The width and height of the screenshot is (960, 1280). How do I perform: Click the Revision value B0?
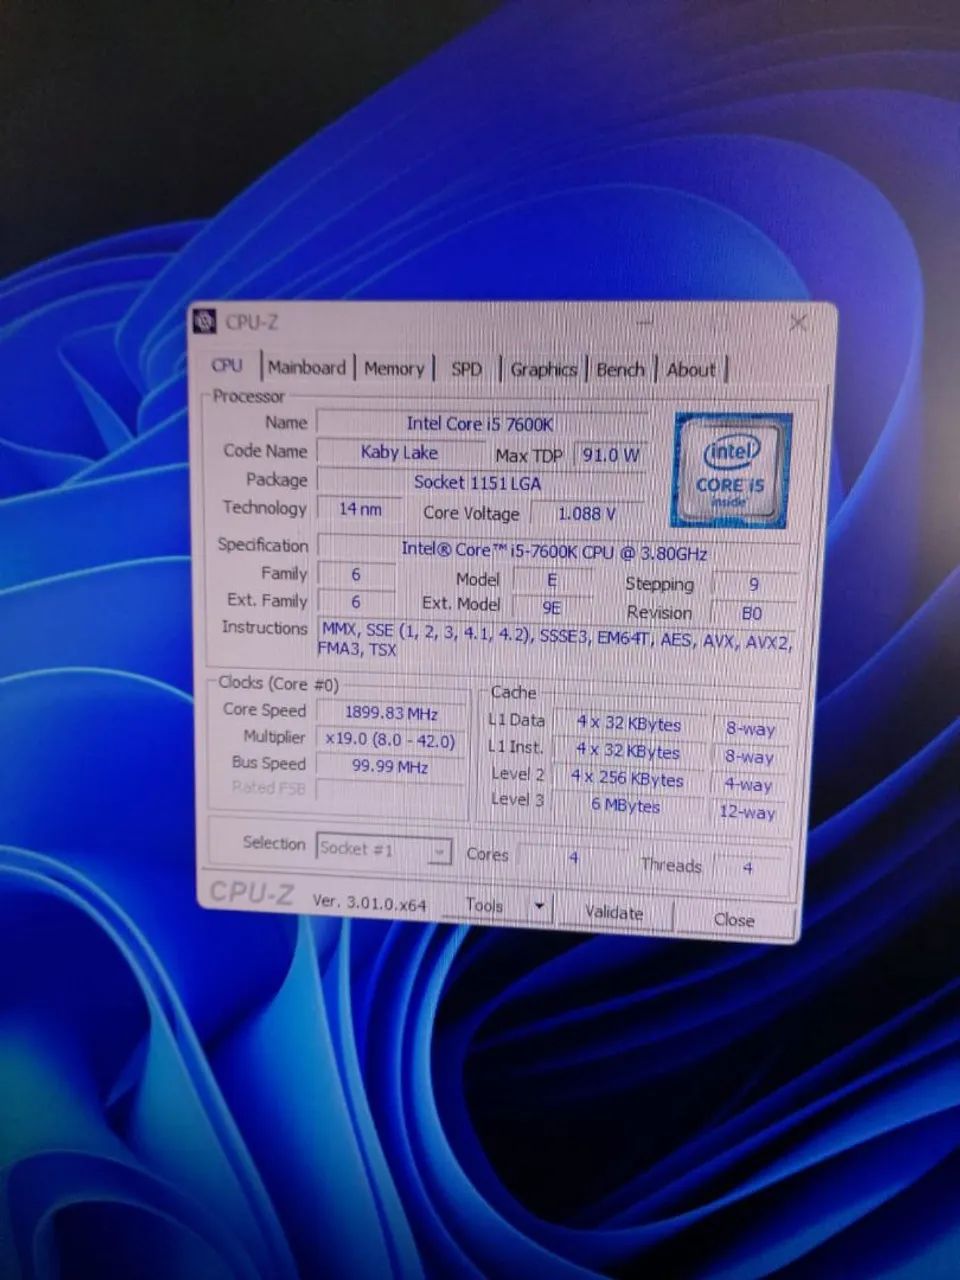point(752,613)
